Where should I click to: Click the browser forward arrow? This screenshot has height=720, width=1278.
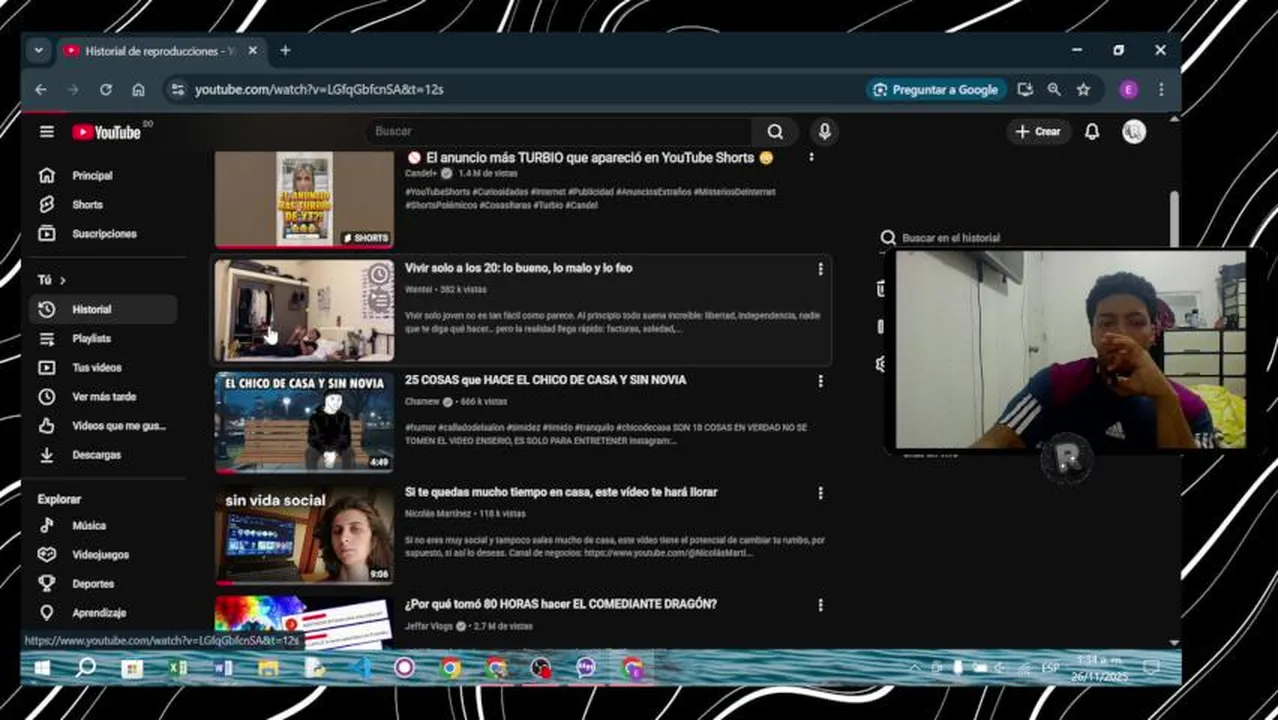click(x=73, y=89)
